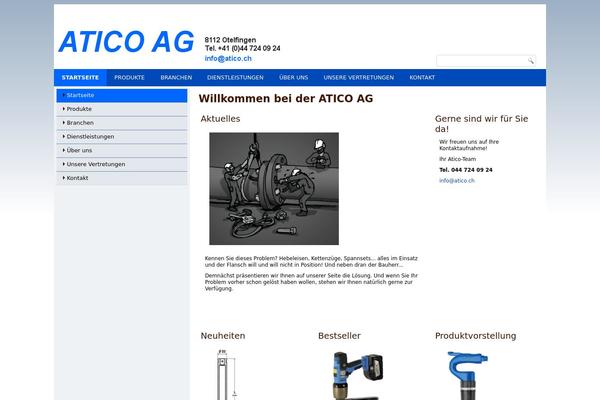
Task: Open Produkte in the sidebar
Action: (x=122, y=109)
